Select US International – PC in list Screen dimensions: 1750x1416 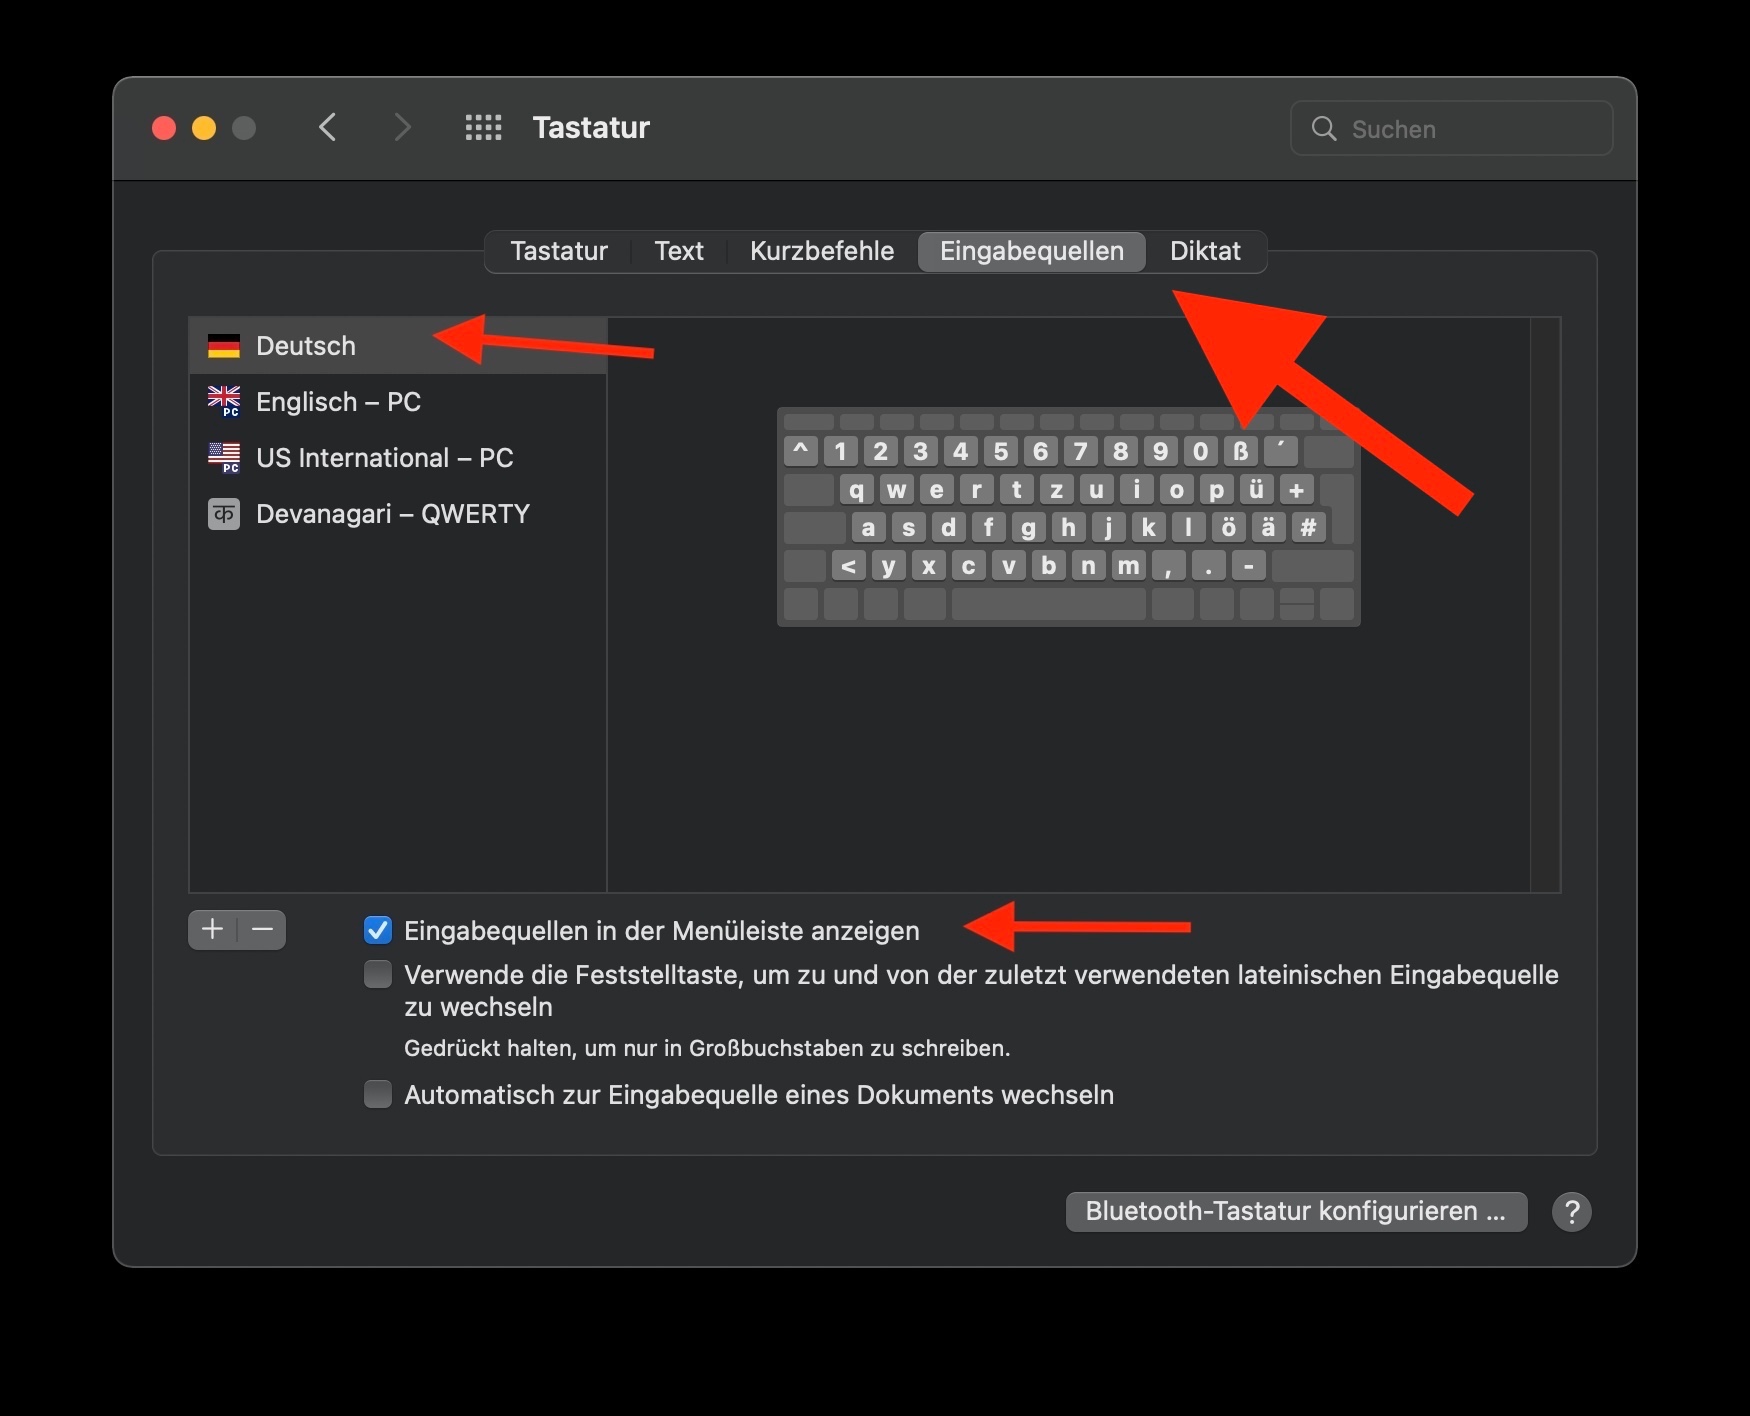[384, 458]
